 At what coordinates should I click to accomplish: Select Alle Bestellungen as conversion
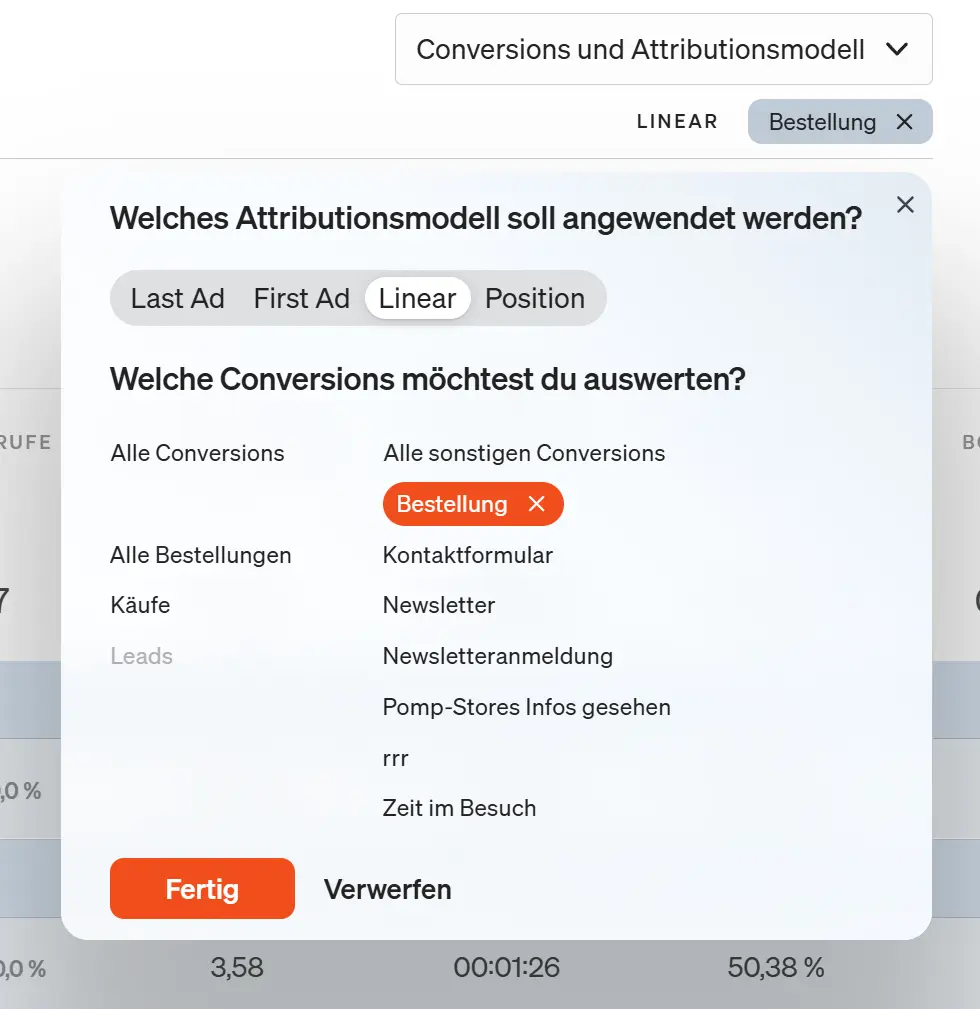[x=200, y=555]
